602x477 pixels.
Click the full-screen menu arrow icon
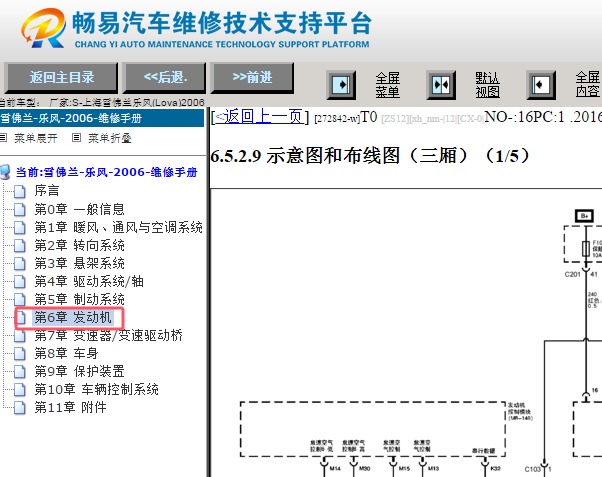coord(341,84)
